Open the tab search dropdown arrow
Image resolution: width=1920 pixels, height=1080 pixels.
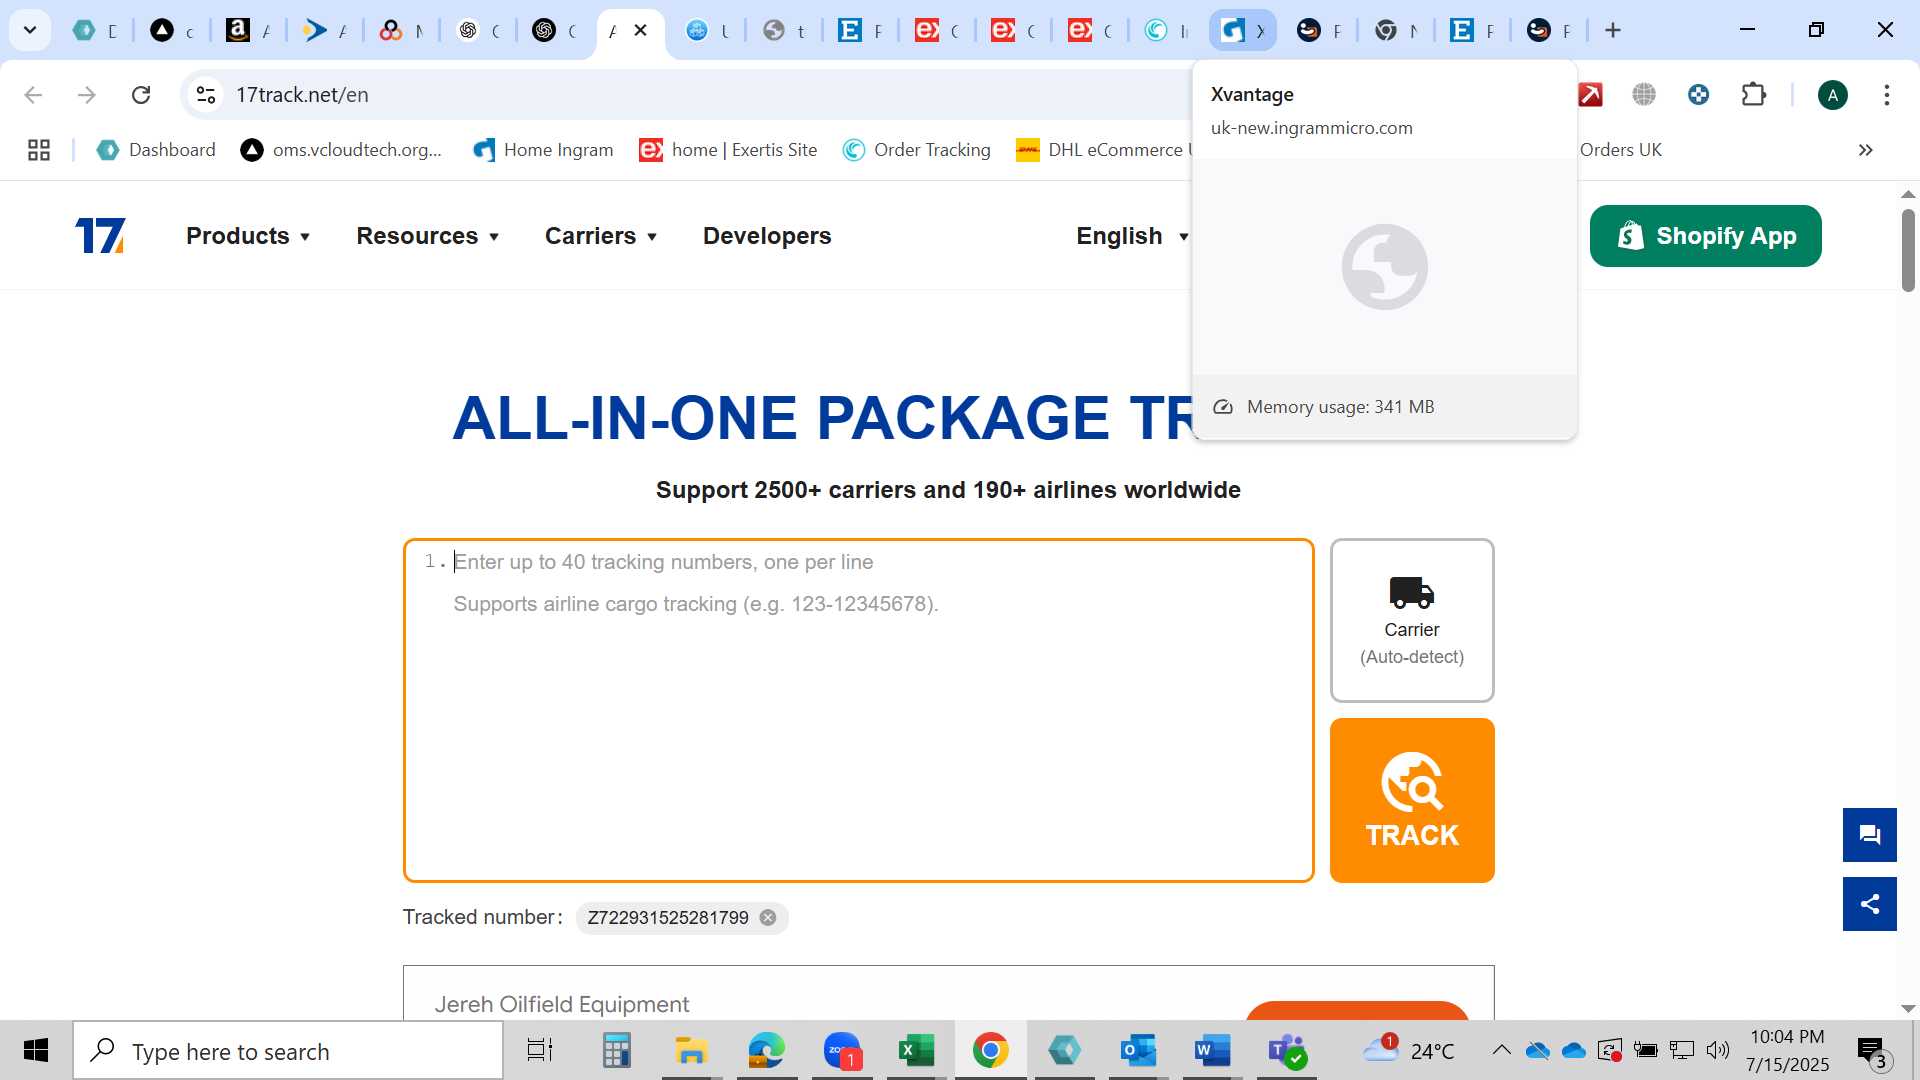tap(30, 30)
